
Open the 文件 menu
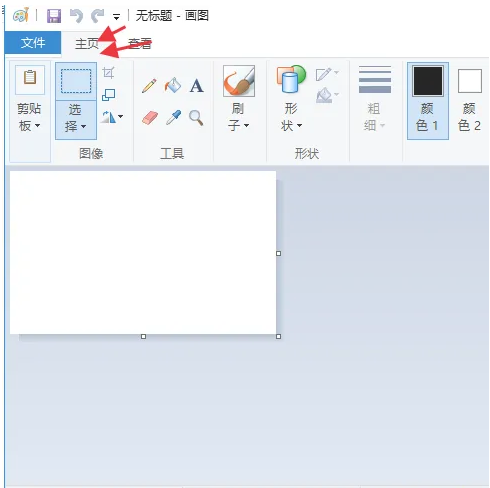(33, 43)
